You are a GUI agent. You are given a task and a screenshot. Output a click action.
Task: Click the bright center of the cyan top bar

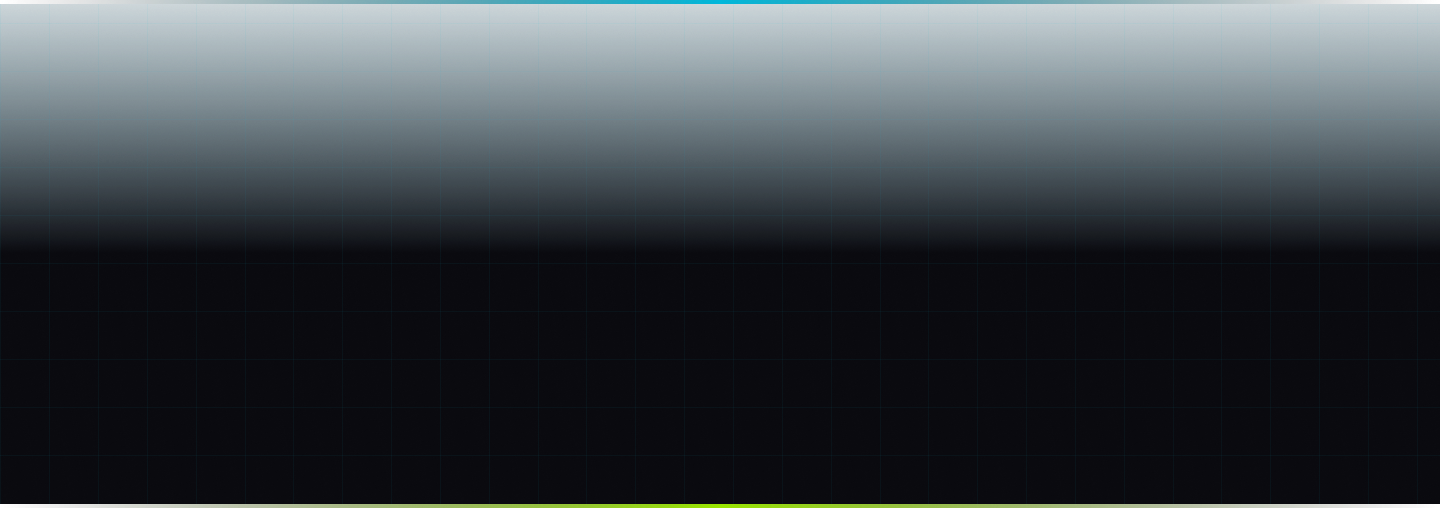click(720, 2)
